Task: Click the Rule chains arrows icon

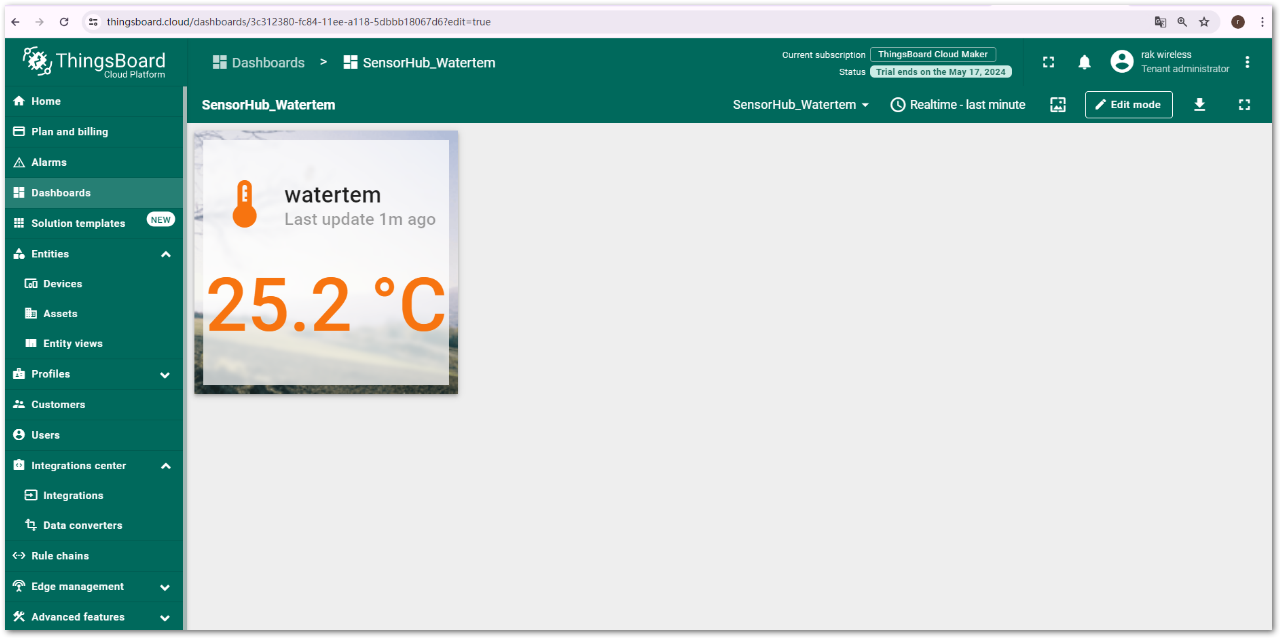Action: pos(19,556)
